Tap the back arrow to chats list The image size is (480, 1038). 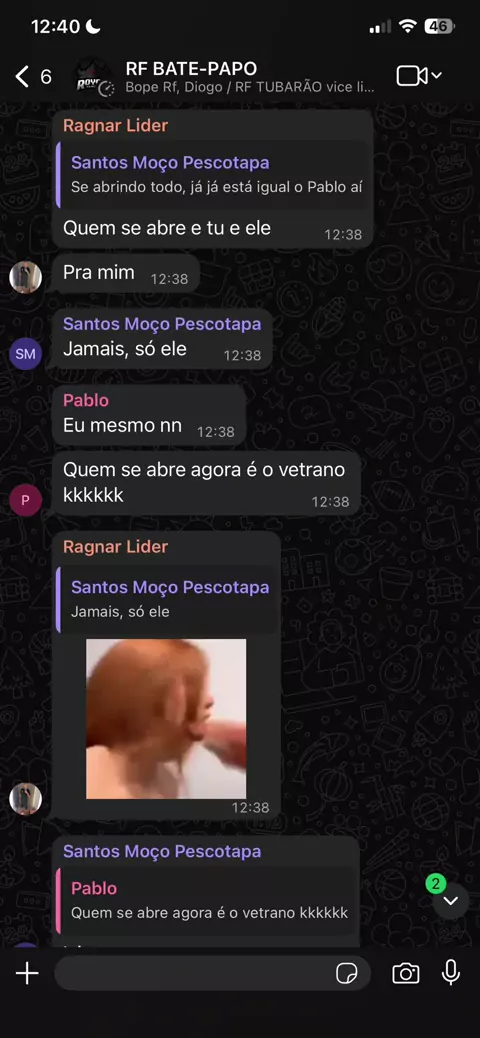tap(22, 77)
